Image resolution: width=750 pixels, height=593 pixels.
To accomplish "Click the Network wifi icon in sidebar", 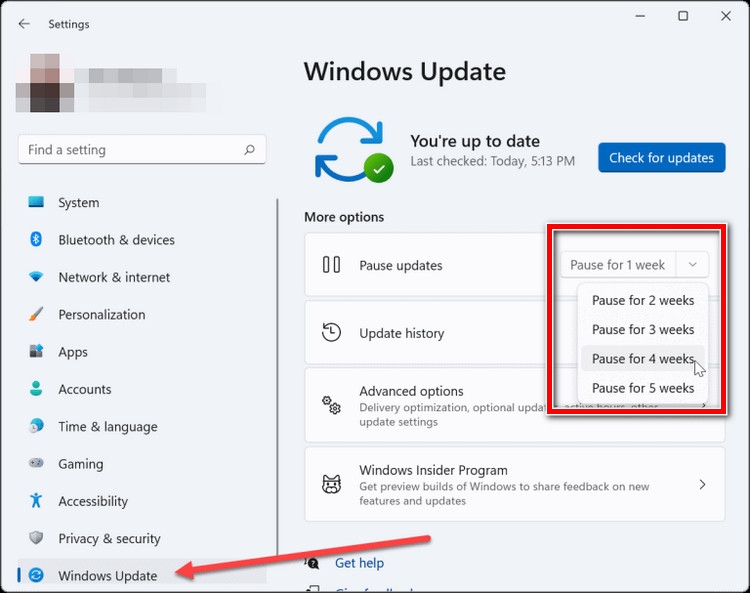I will (36, 276).
